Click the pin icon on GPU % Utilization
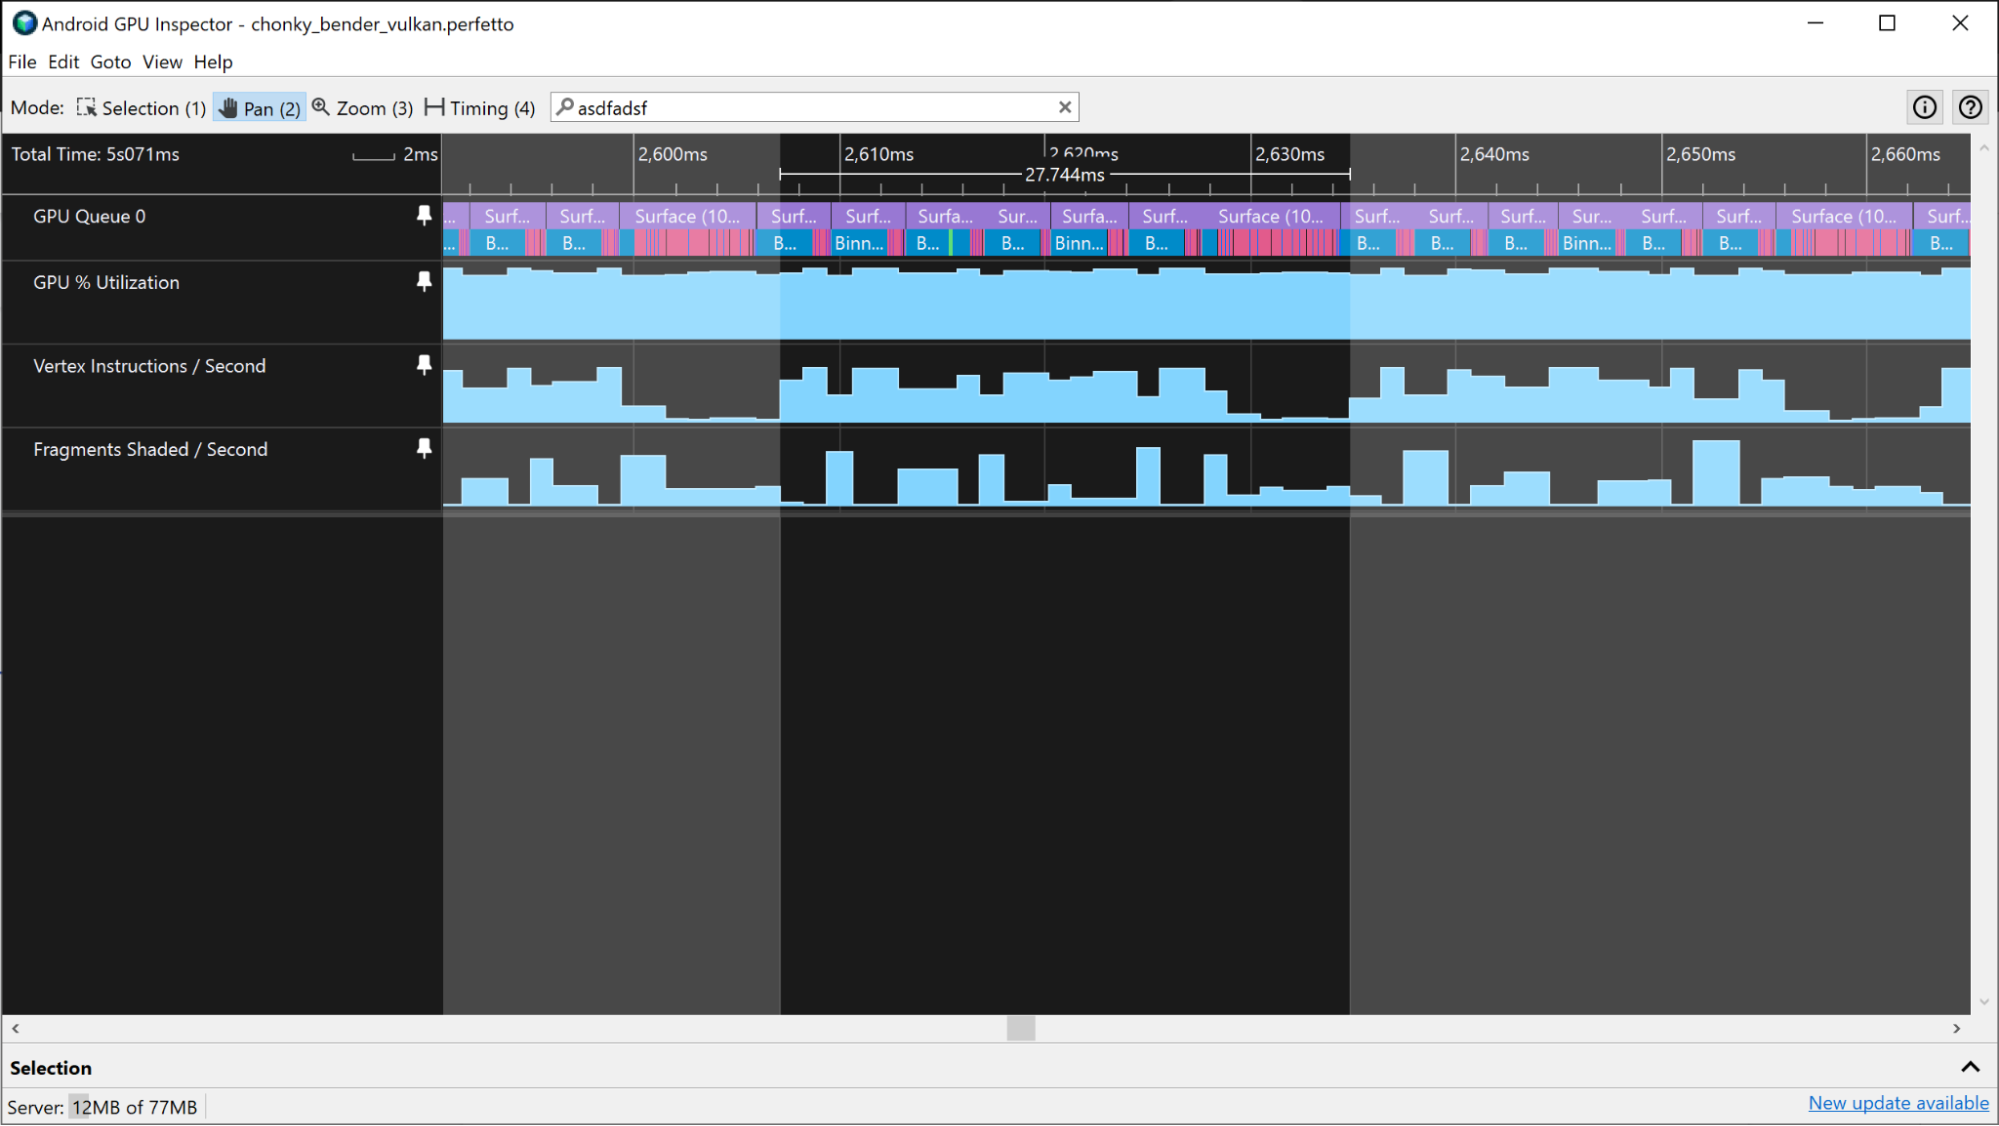 pos(424,283)
